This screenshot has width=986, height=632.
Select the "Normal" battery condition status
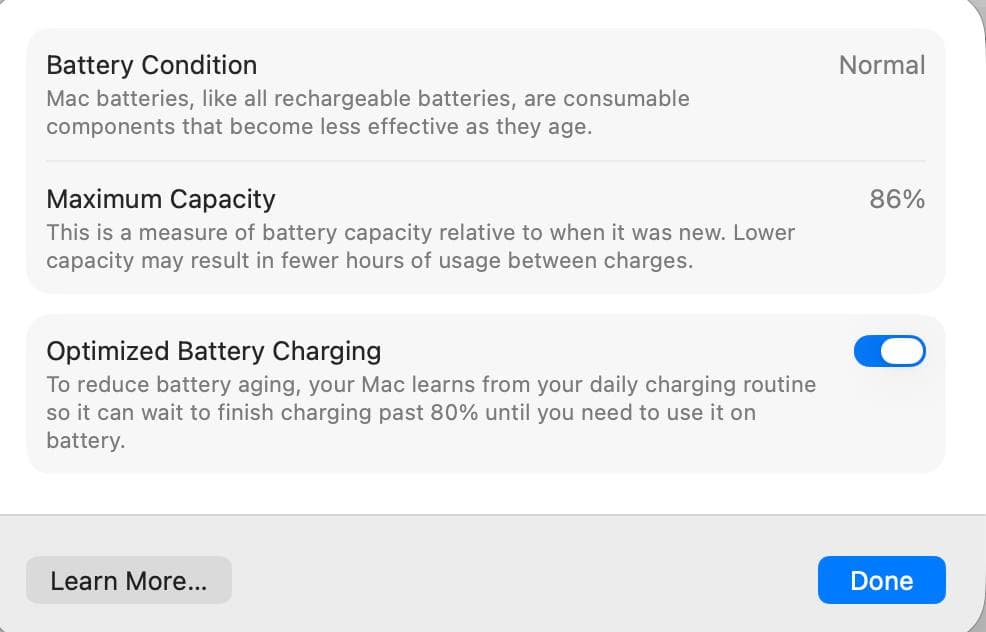click(881, 65)
